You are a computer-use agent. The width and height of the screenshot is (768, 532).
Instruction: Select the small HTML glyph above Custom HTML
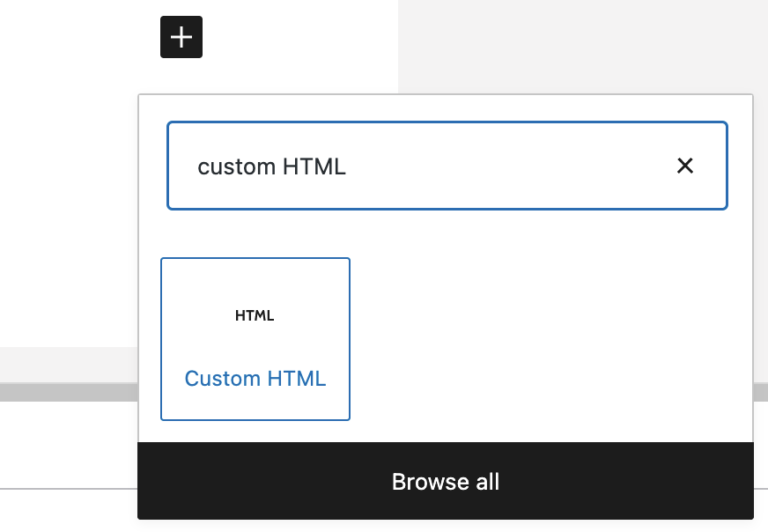pos(255,316)
